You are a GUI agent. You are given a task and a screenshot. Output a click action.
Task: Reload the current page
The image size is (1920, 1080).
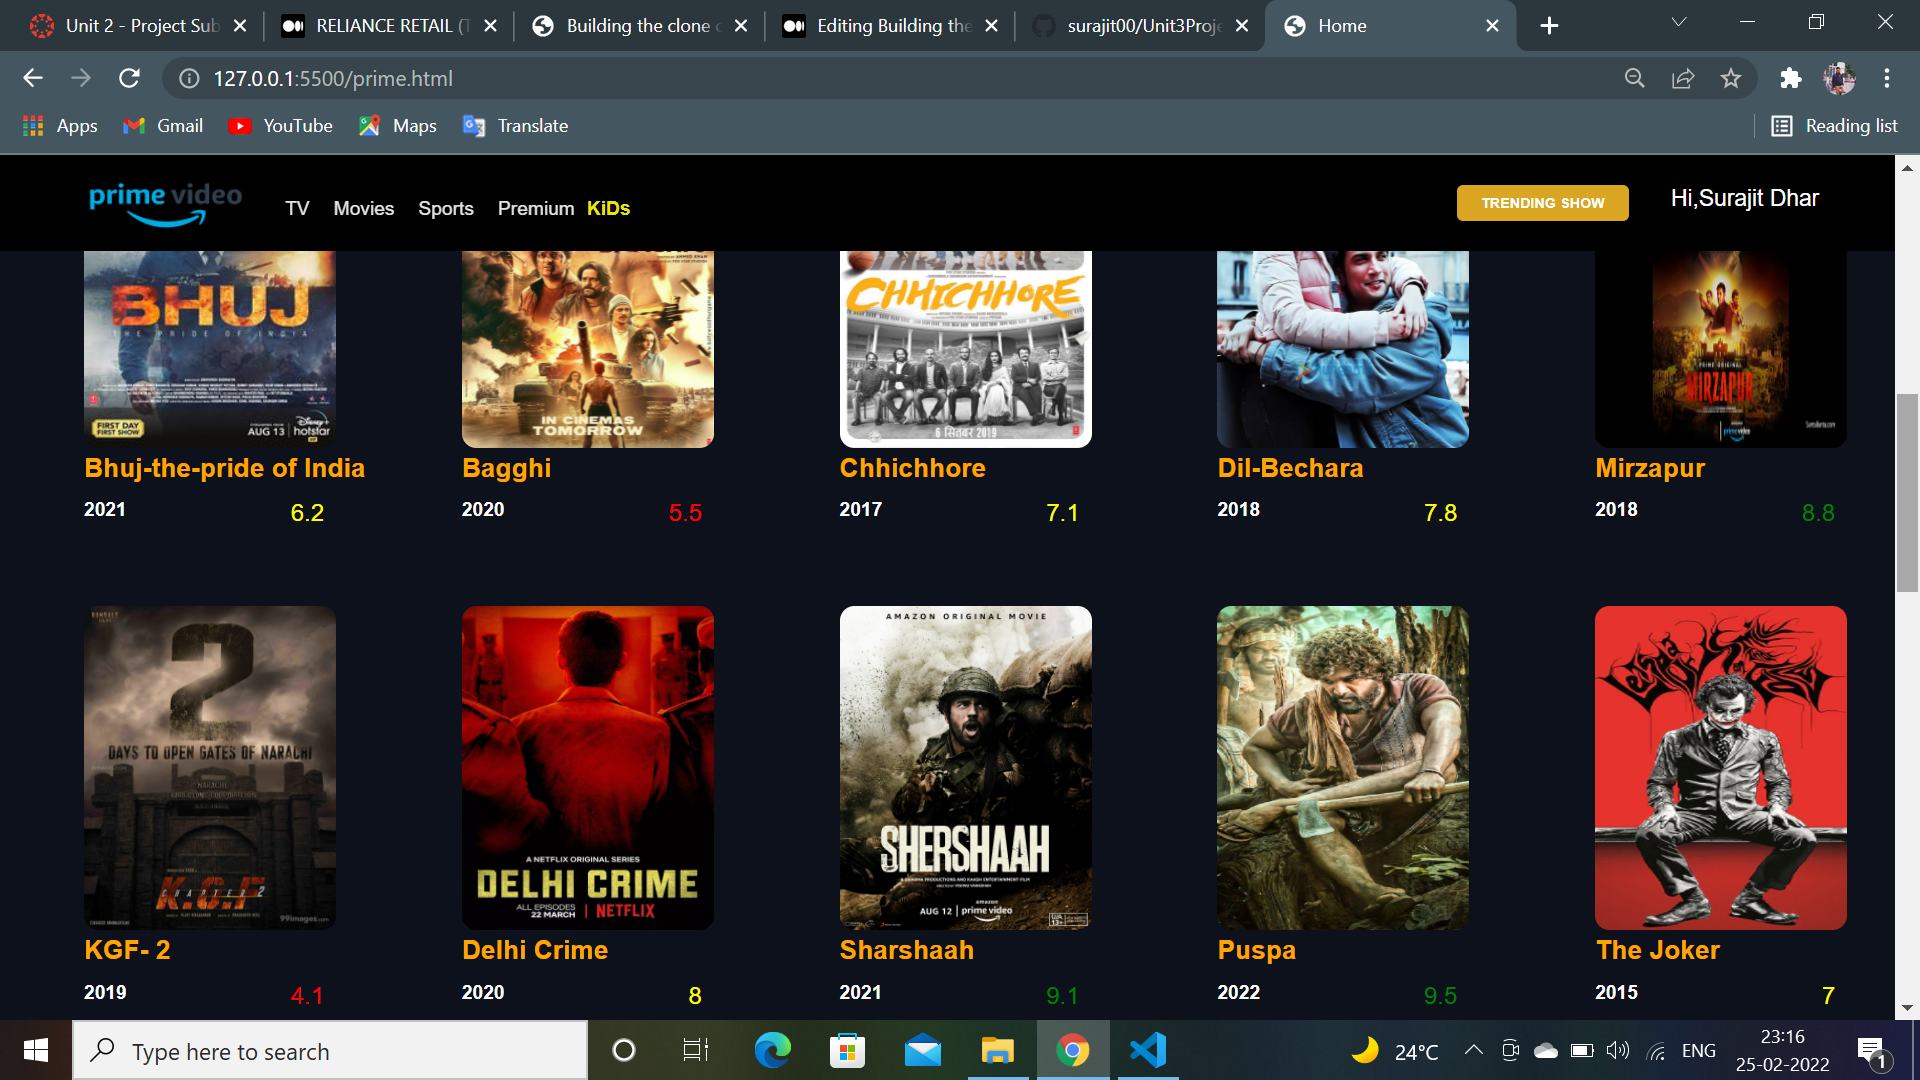pos(129,78)
